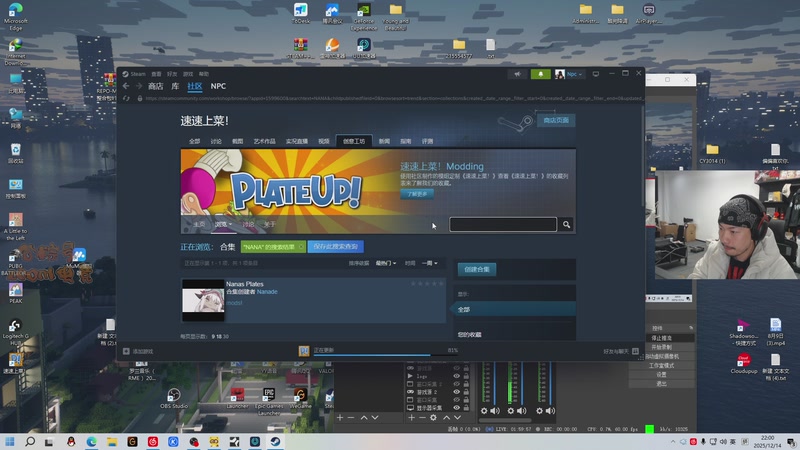
Task: Go to the 商店 section in Steam
Action: tap(156, 86)
